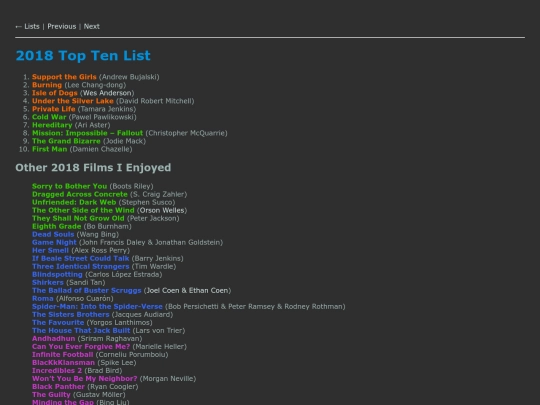Open the Eighth Grade film link
540x405 pixels.
pyautogui.click(x=56, y=226)
